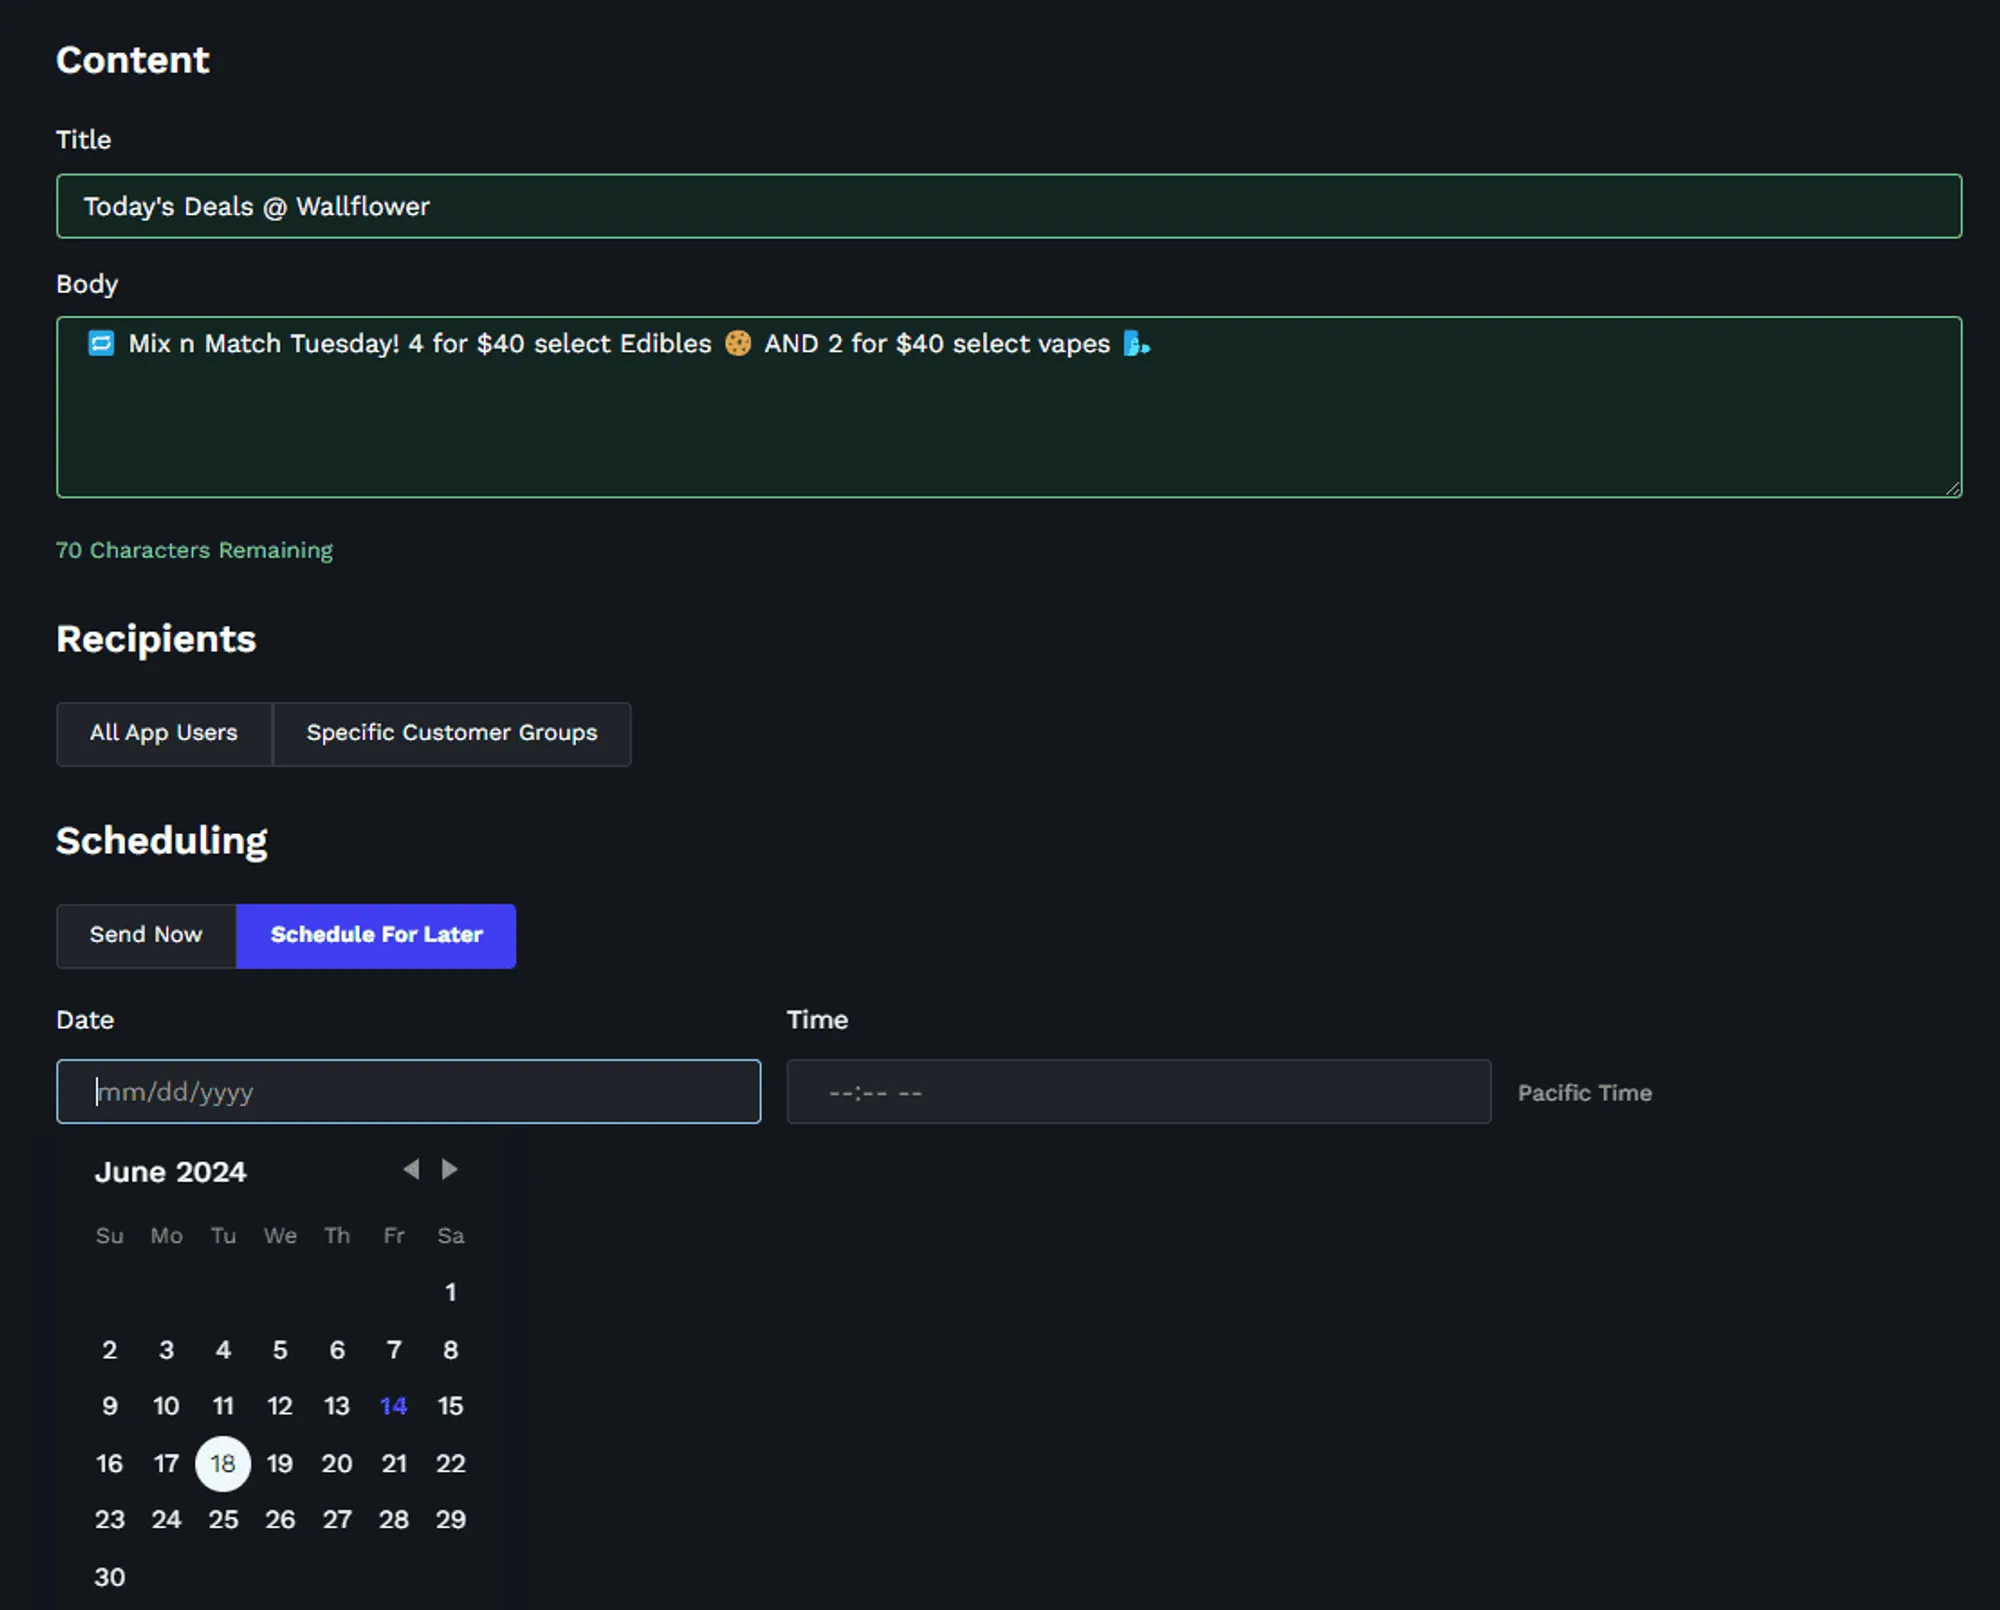Image resolution: width=2000 pixels, height=1610 pixels.
Task: Pick June 1 in the calendar
Action: 451,1292
